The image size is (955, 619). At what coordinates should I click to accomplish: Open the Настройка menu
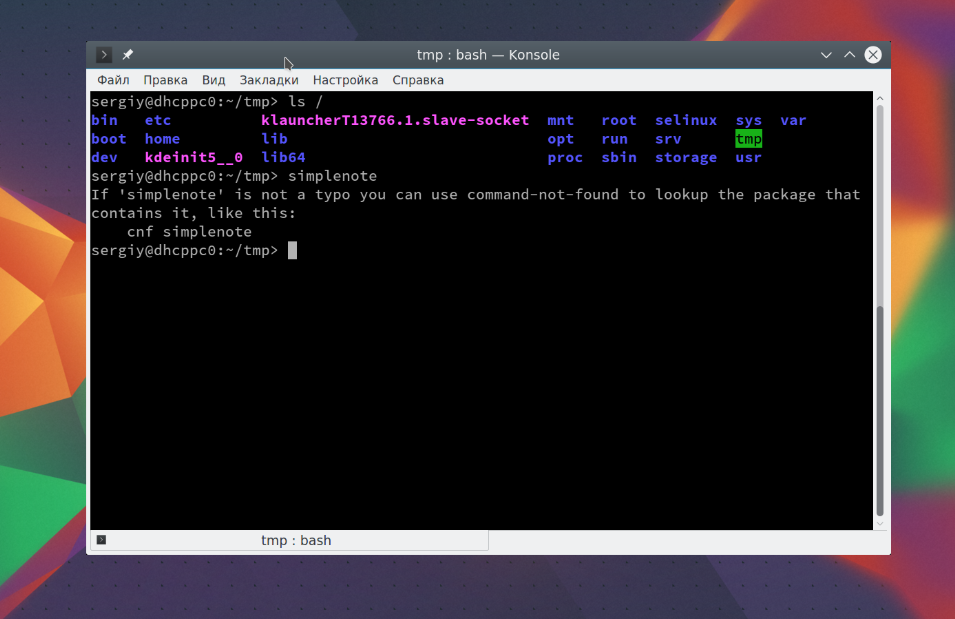[x=345, y=80]
